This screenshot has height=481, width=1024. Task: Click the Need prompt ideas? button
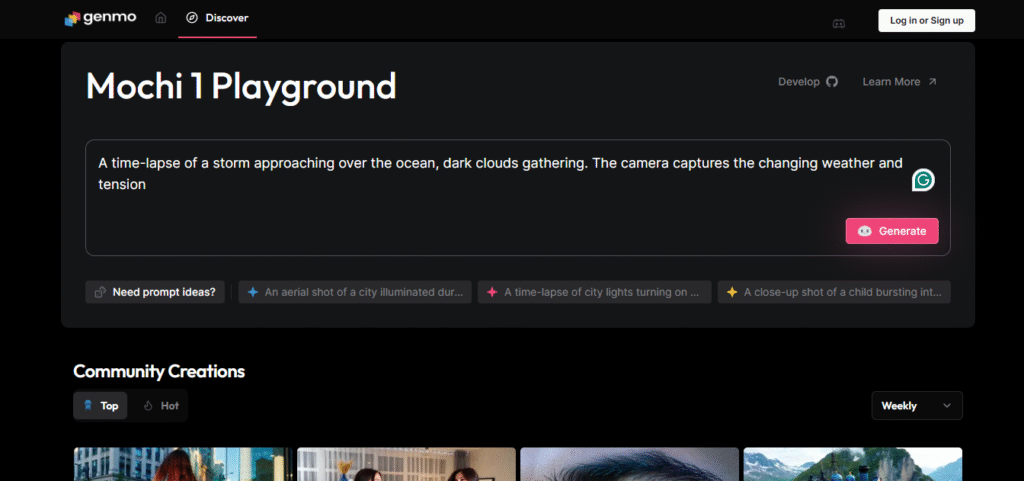coord(154,292)
